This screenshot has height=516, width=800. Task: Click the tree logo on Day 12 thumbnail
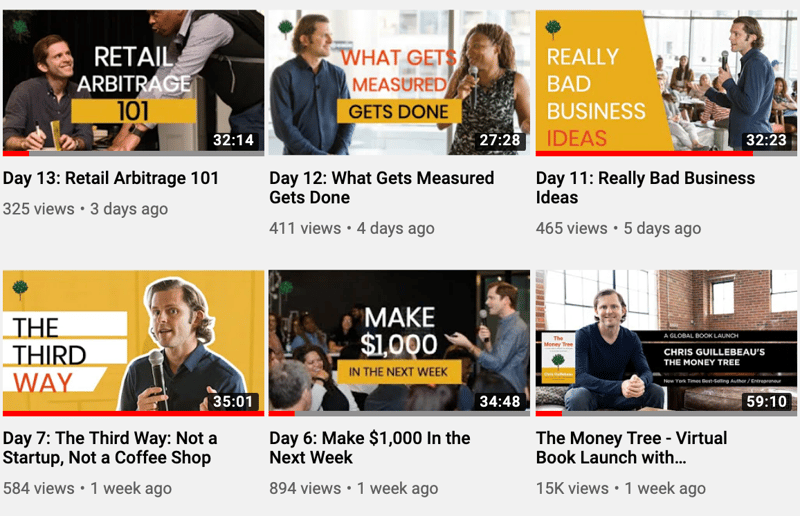pos(286,29)
